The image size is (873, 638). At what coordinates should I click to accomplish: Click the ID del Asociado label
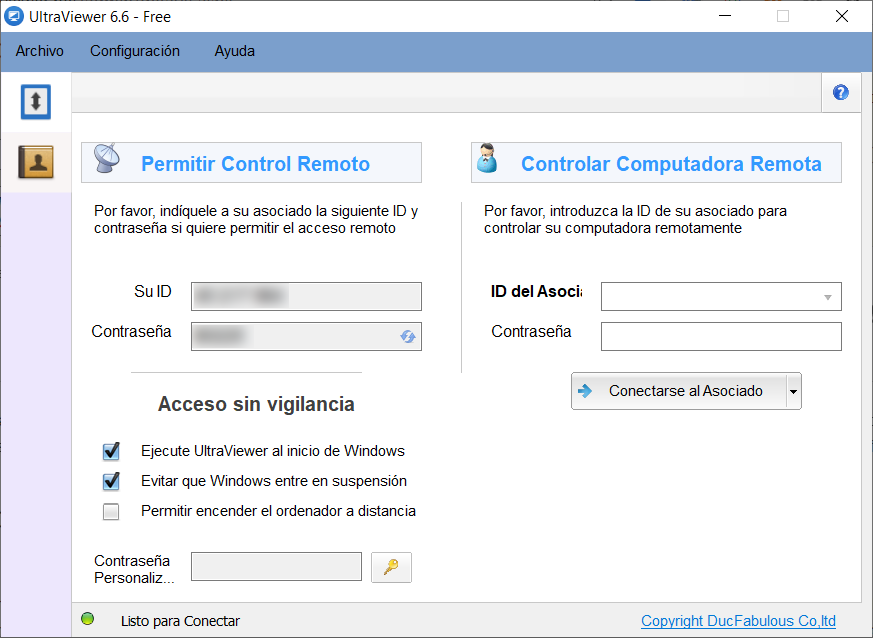tap(536, 292)
